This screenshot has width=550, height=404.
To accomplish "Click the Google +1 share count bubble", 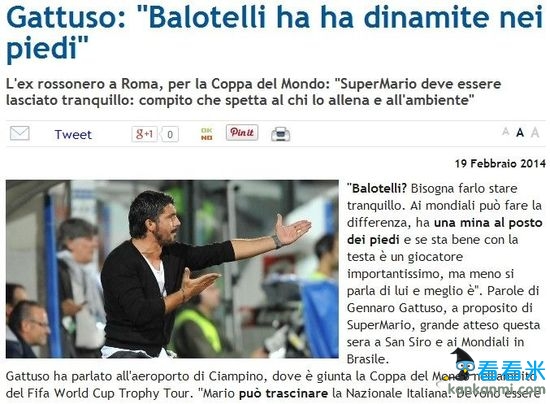I will pos(170,134).
